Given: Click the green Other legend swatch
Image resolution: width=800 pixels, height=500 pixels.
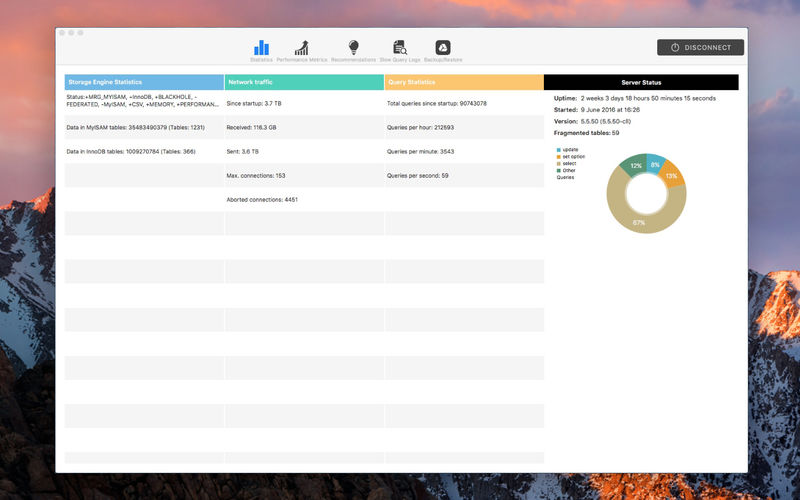Looking at the screenshot, I should coord(558,170).
